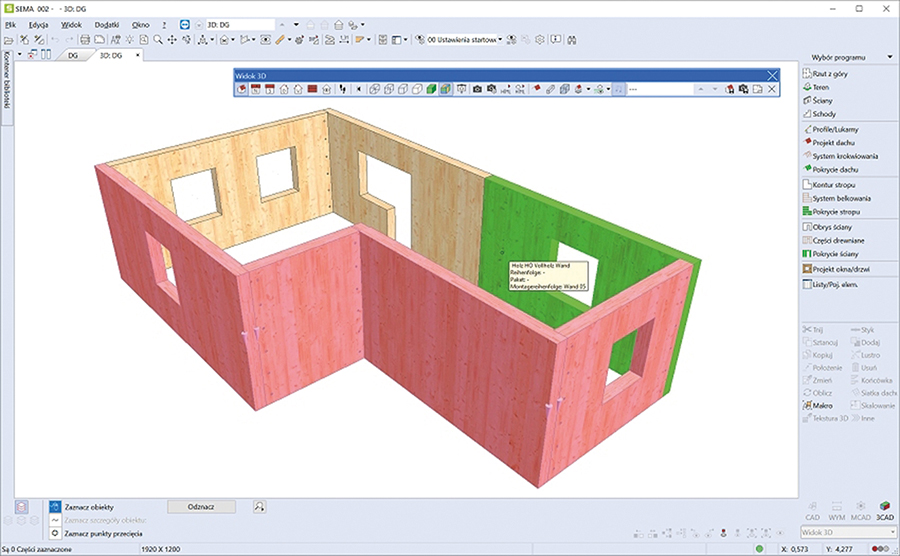Click the magnifier zoom tool icon
900x556 pixels.
point(159,40)
